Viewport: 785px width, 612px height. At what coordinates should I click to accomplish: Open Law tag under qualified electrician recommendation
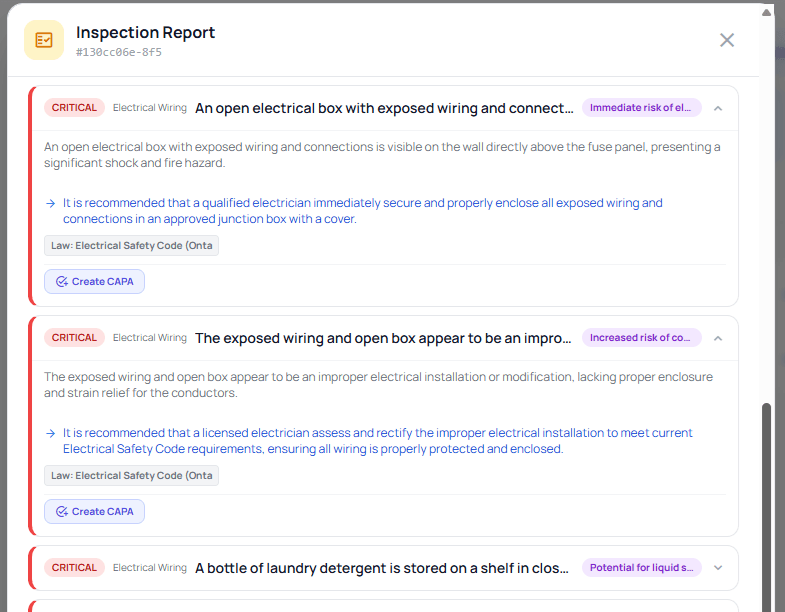(x=131, y=245)
